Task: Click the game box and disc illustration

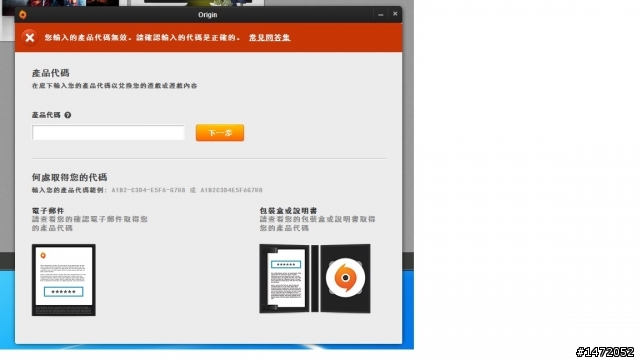Action: click(315, 279)
